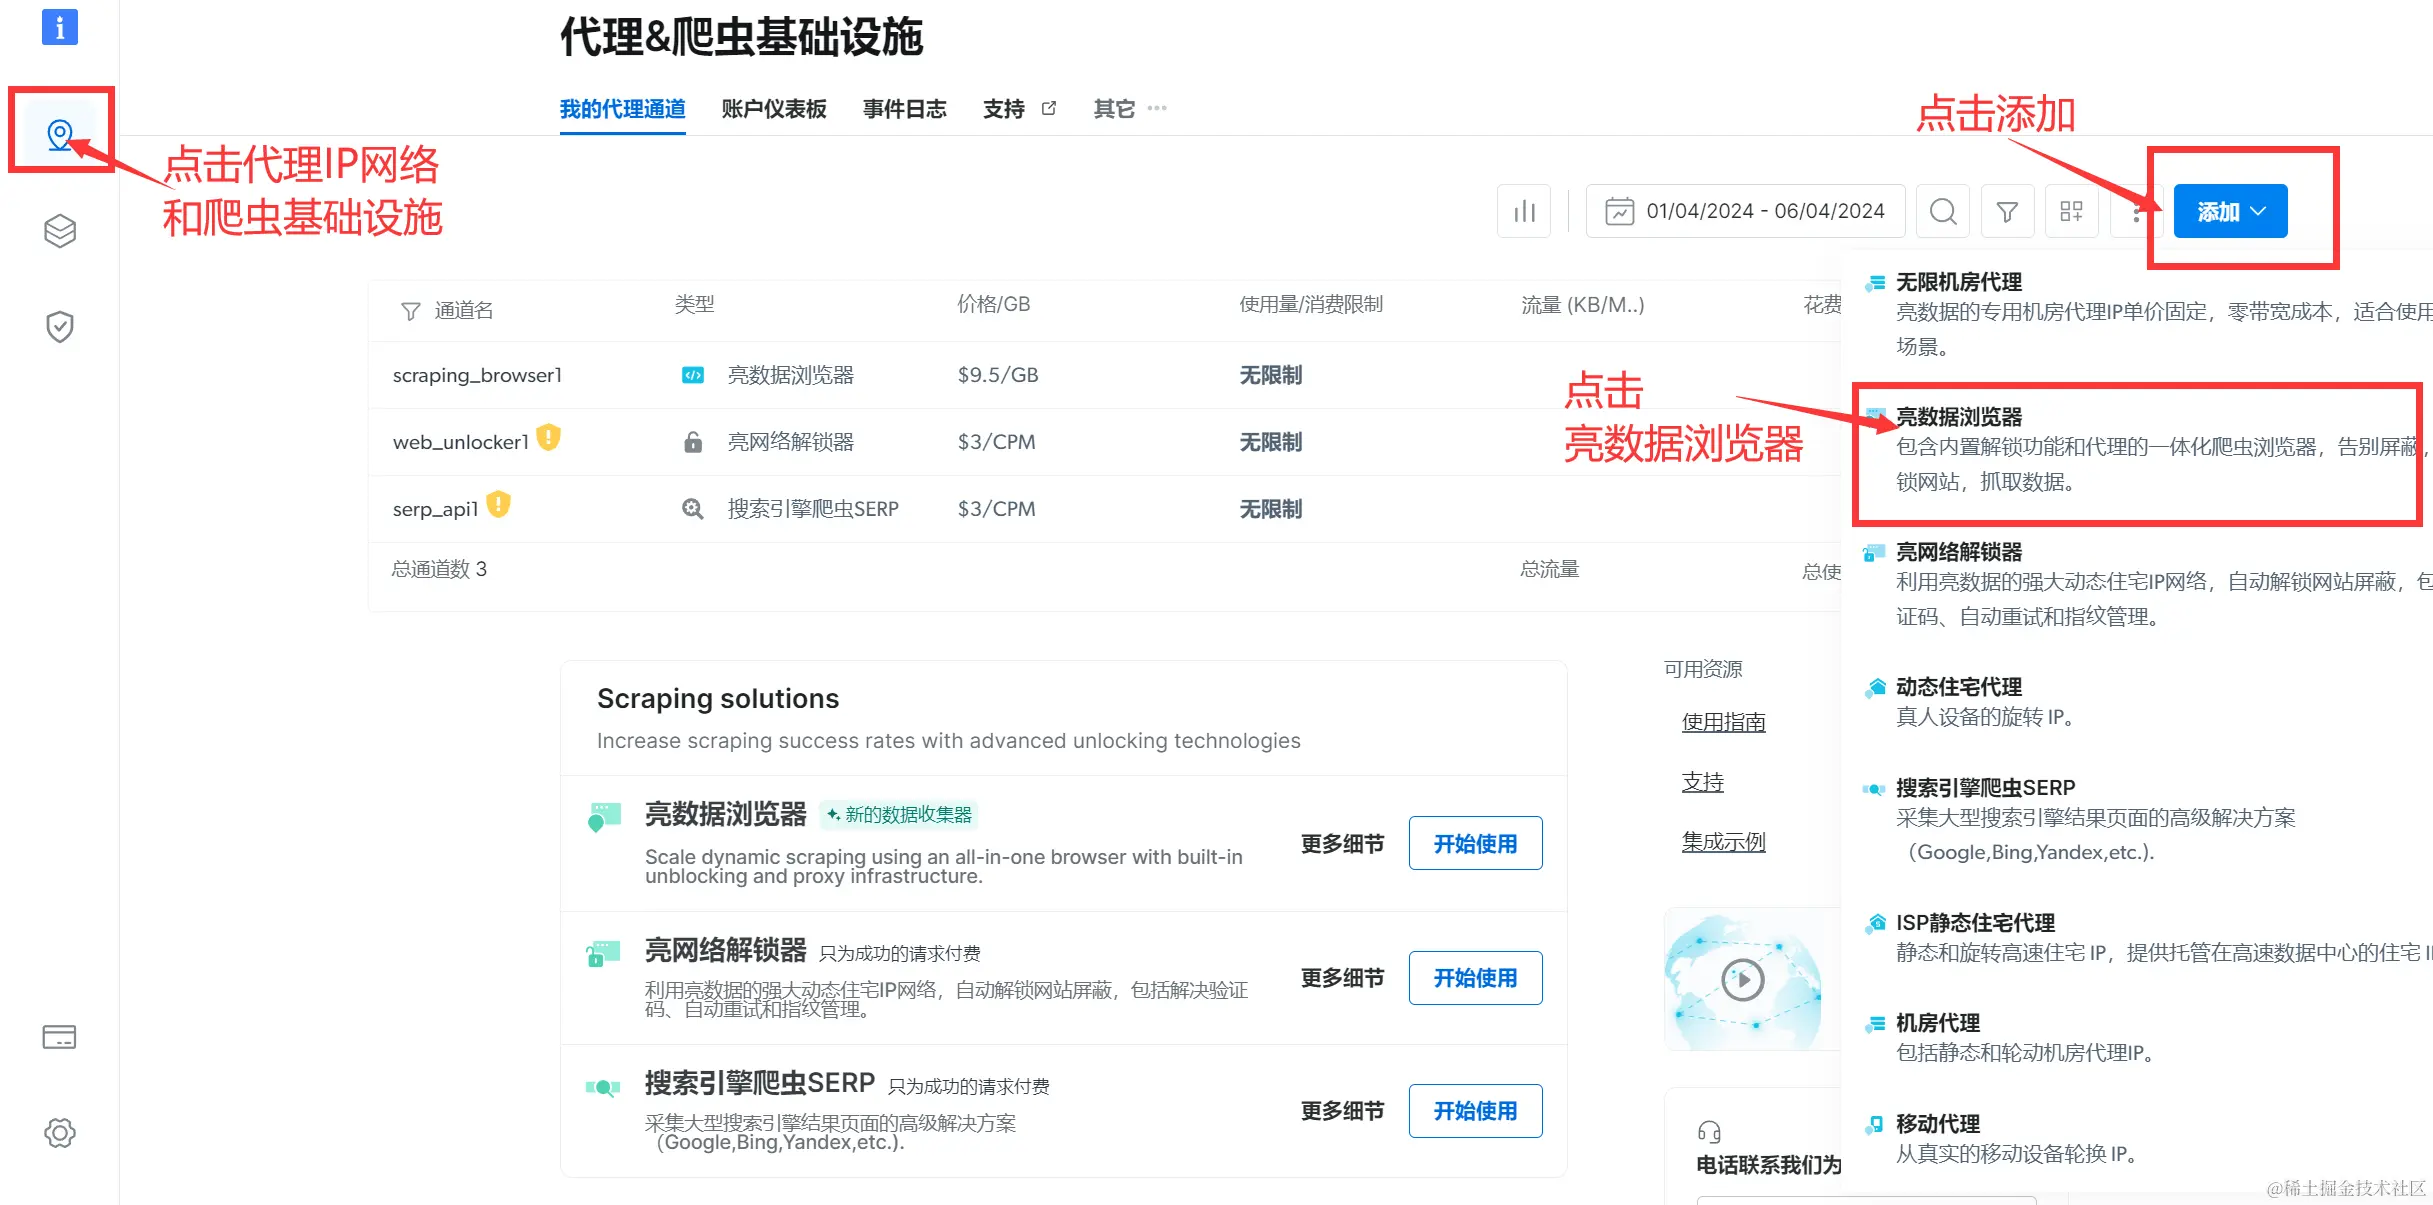This screenshot has width=2433, height=1205.
Task: Open the scraping_browser1 channel row
Action: pos(477,375)
